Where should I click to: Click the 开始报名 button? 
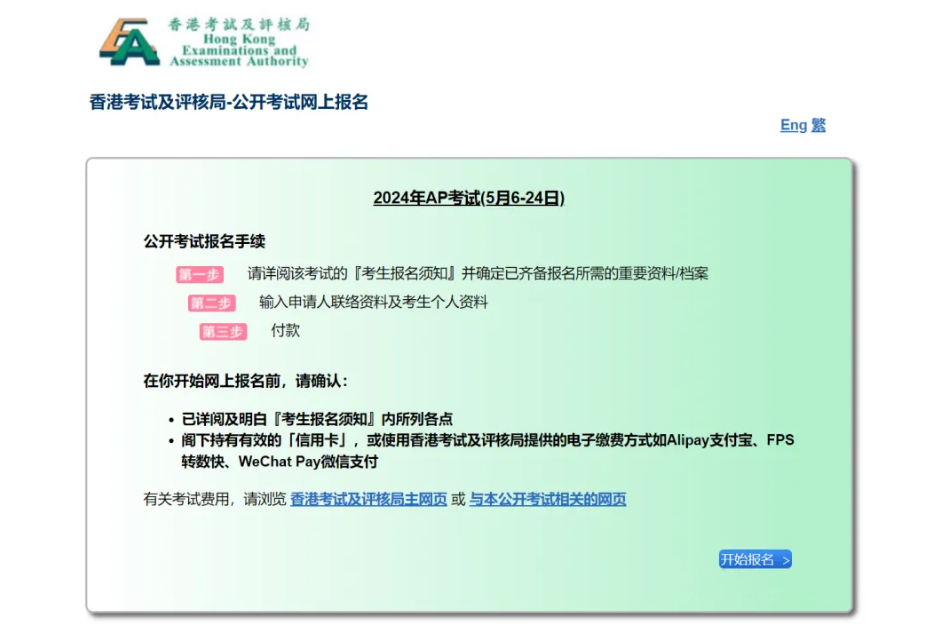(755, 559)
